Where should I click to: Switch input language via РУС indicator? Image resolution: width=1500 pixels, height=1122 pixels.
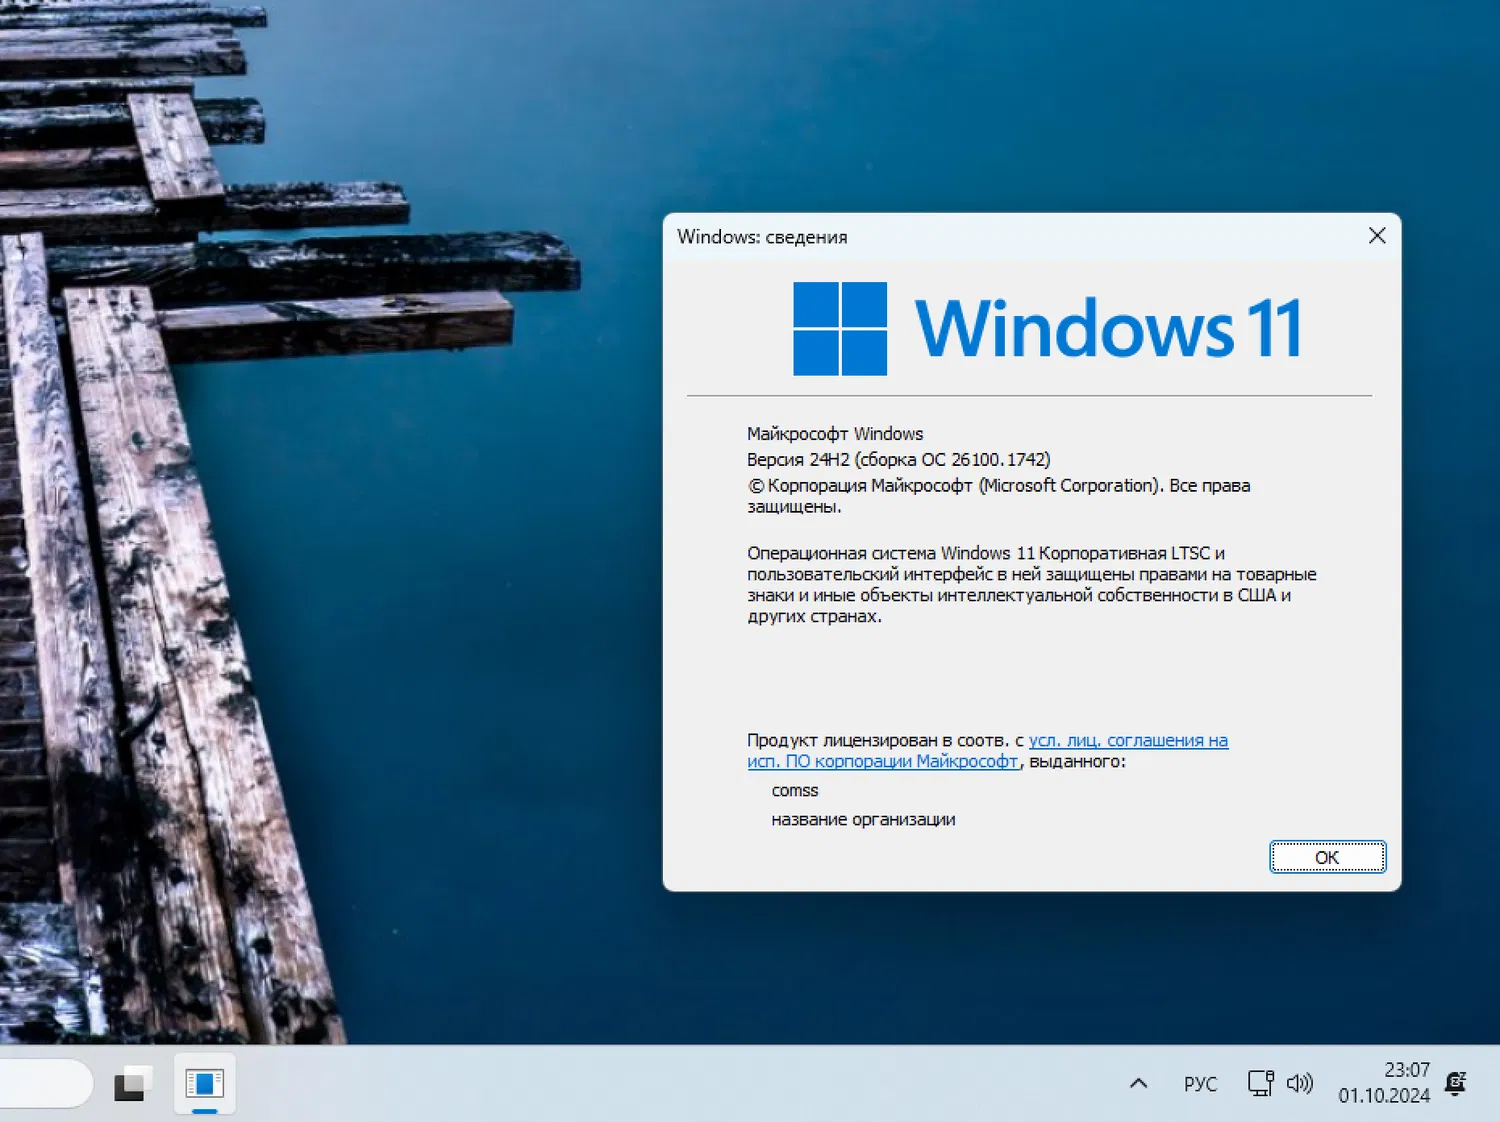(x=1200, y=1084)
